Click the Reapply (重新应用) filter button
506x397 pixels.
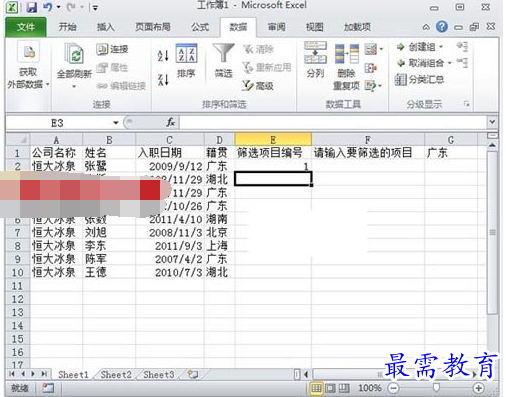267,68
